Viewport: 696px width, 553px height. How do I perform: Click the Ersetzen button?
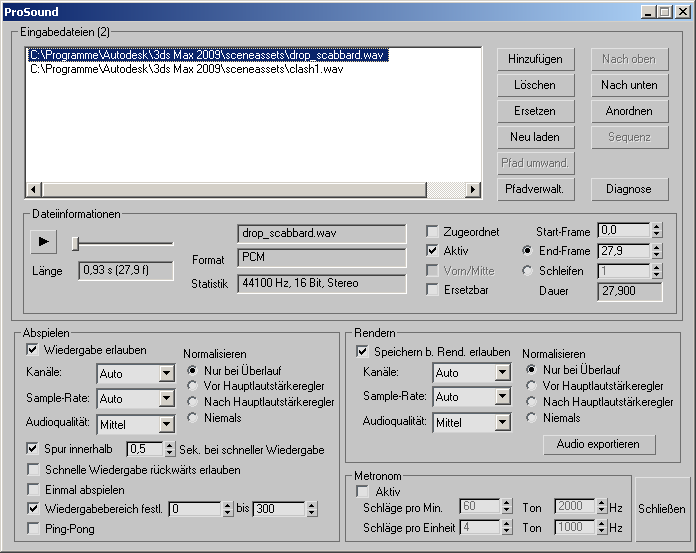536,111
